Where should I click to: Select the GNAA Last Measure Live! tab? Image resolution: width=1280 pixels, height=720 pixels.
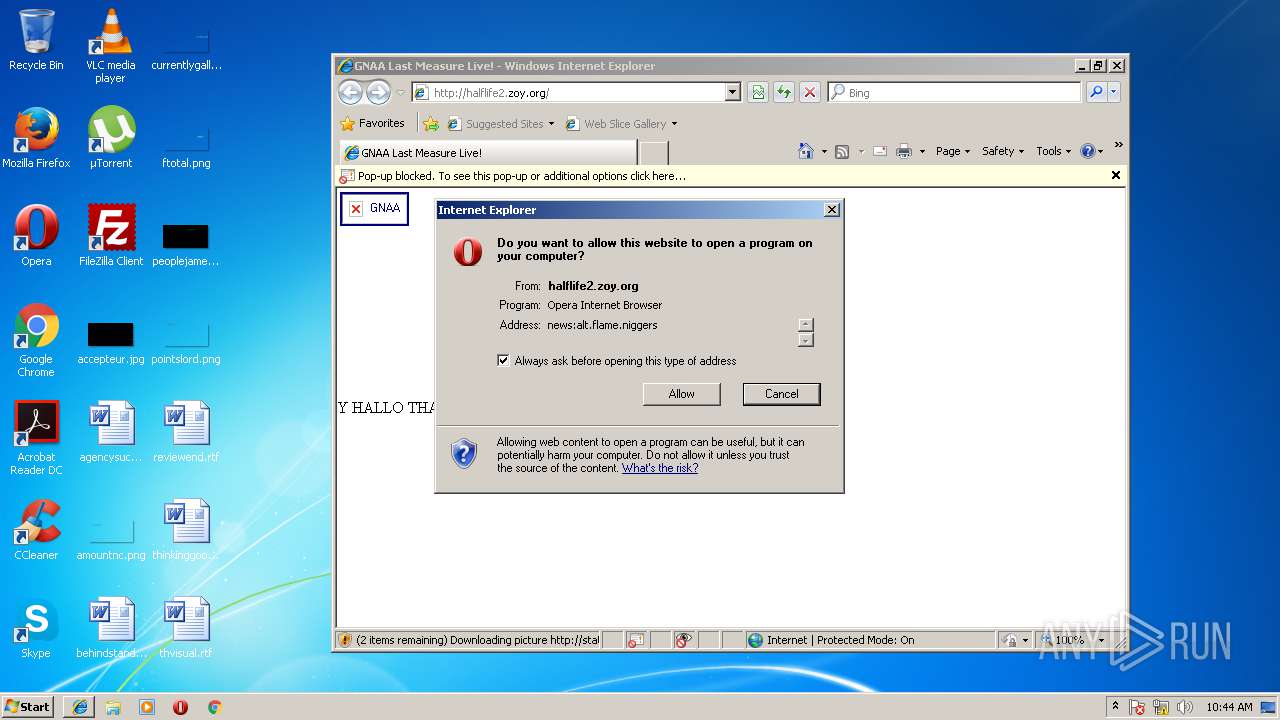tap(488, 153)
